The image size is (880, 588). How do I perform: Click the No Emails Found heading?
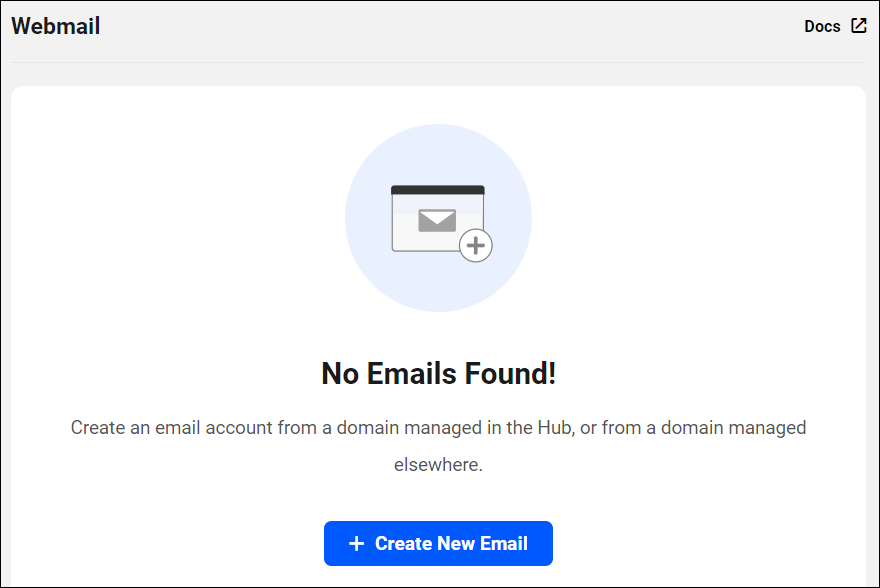coord(438,372)
